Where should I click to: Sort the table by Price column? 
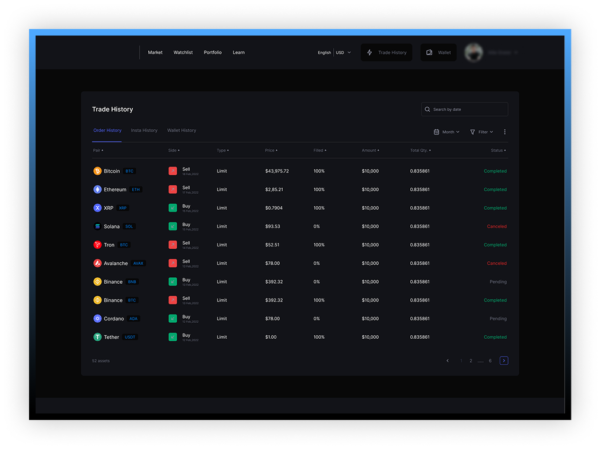pos(270,150)
